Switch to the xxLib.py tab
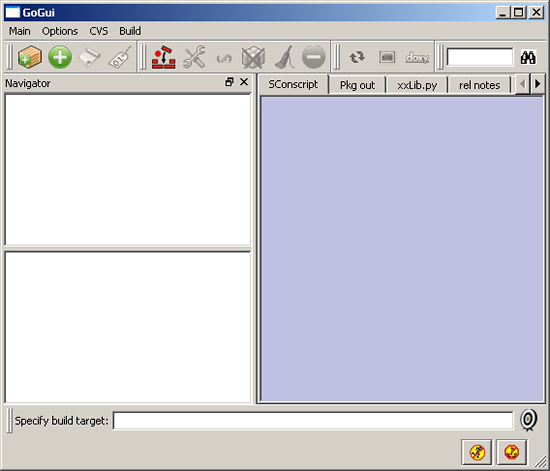This screenshot has width=550, height=471. click(417, 85)
